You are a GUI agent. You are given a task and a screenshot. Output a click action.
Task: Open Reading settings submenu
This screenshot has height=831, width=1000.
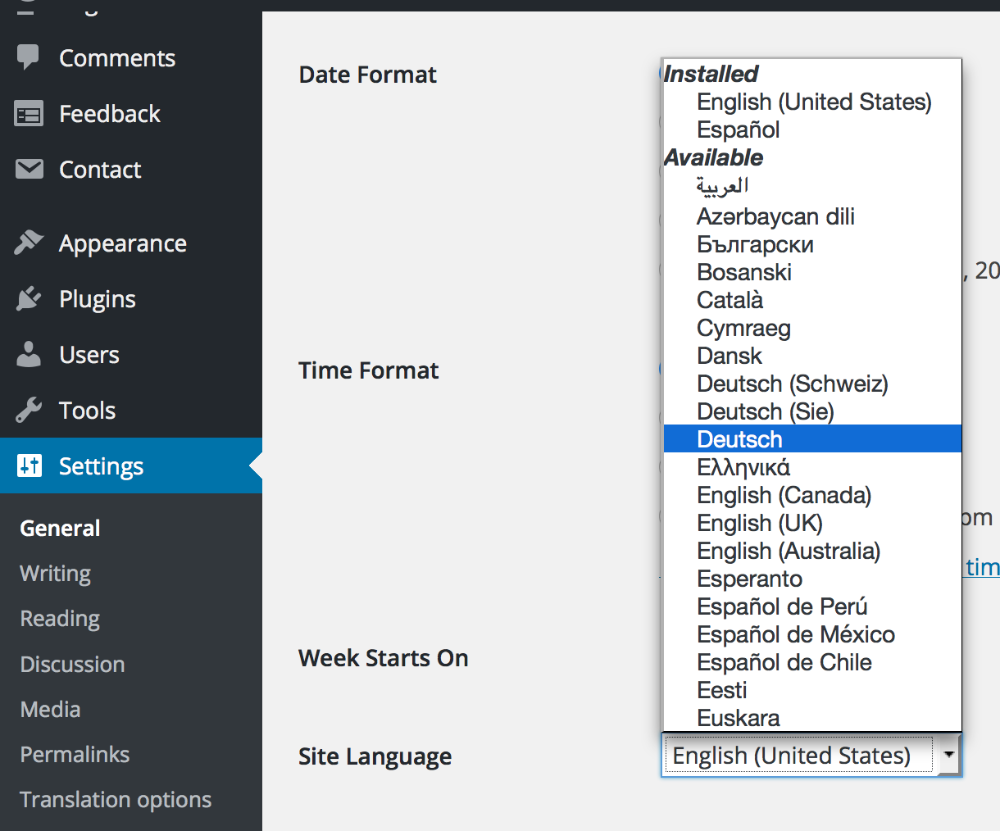pos(60,619)
